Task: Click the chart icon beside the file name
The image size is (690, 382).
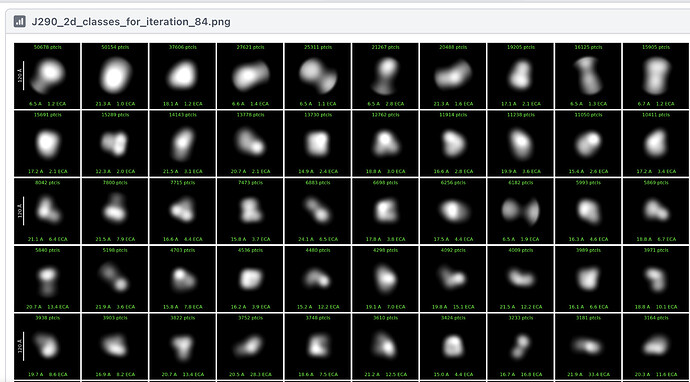Action: pos(19,22)
